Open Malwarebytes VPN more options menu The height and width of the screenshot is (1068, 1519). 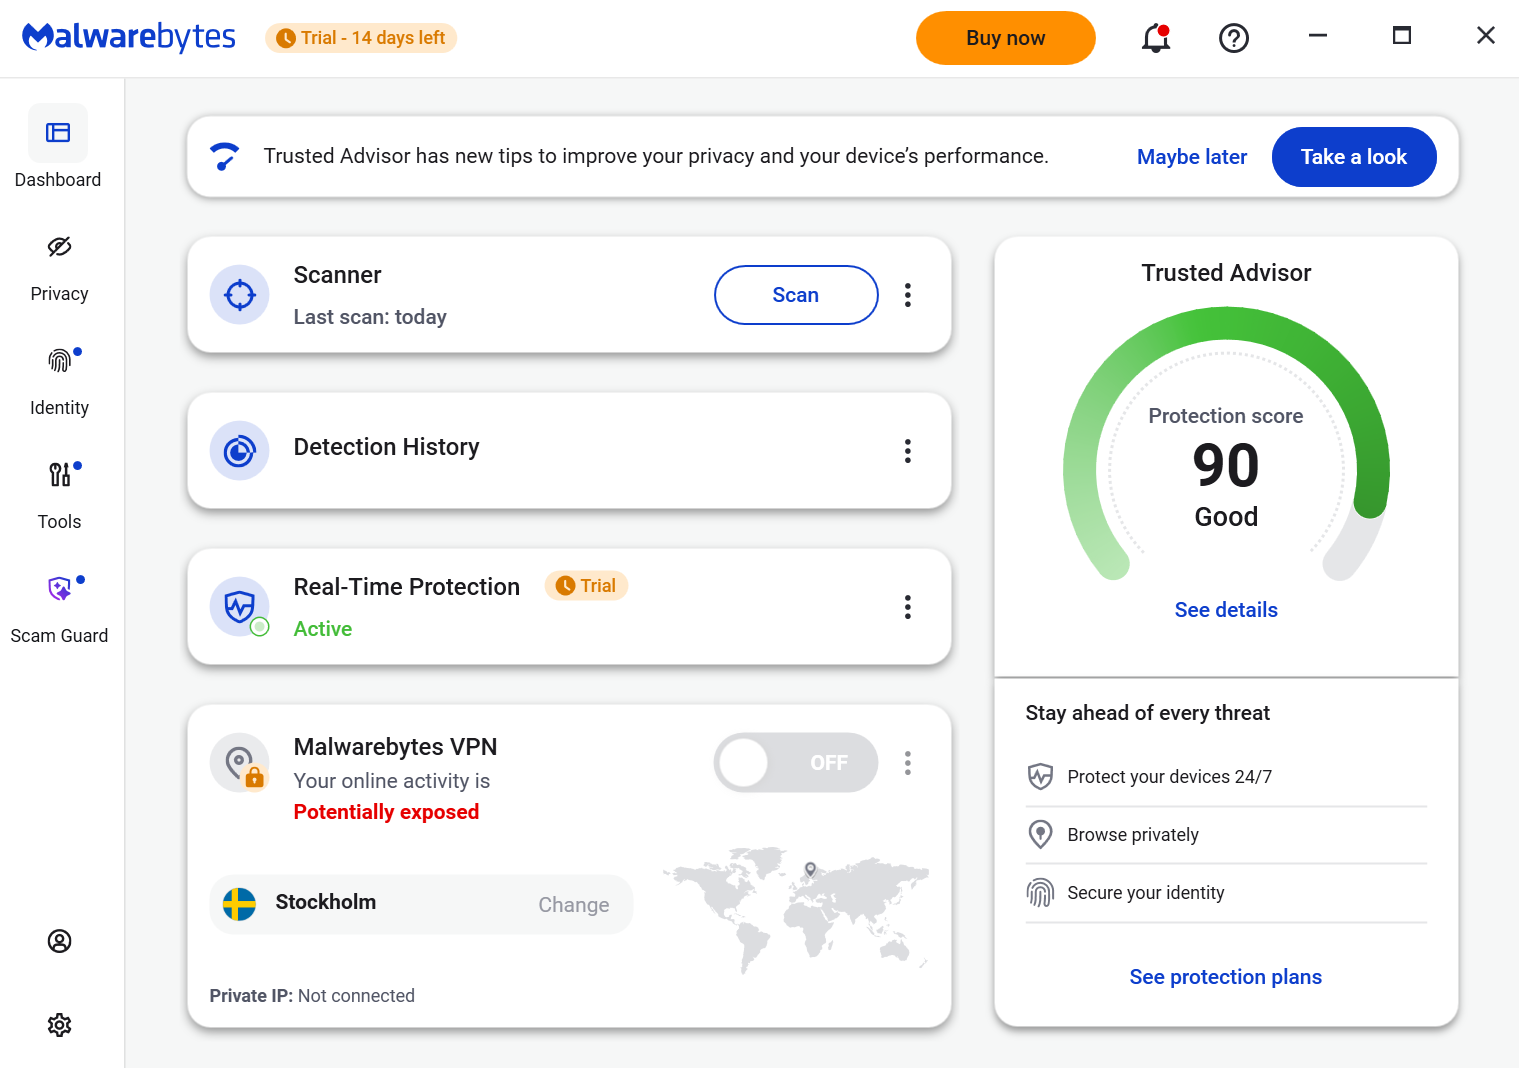pos(907,763)
